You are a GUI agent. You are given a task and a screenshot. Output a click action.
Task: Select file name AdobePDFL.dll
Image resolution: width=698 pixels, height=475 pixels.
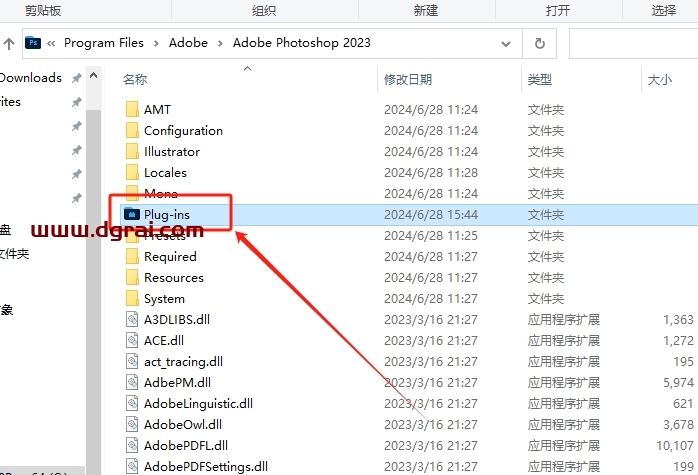pos(186,445)
